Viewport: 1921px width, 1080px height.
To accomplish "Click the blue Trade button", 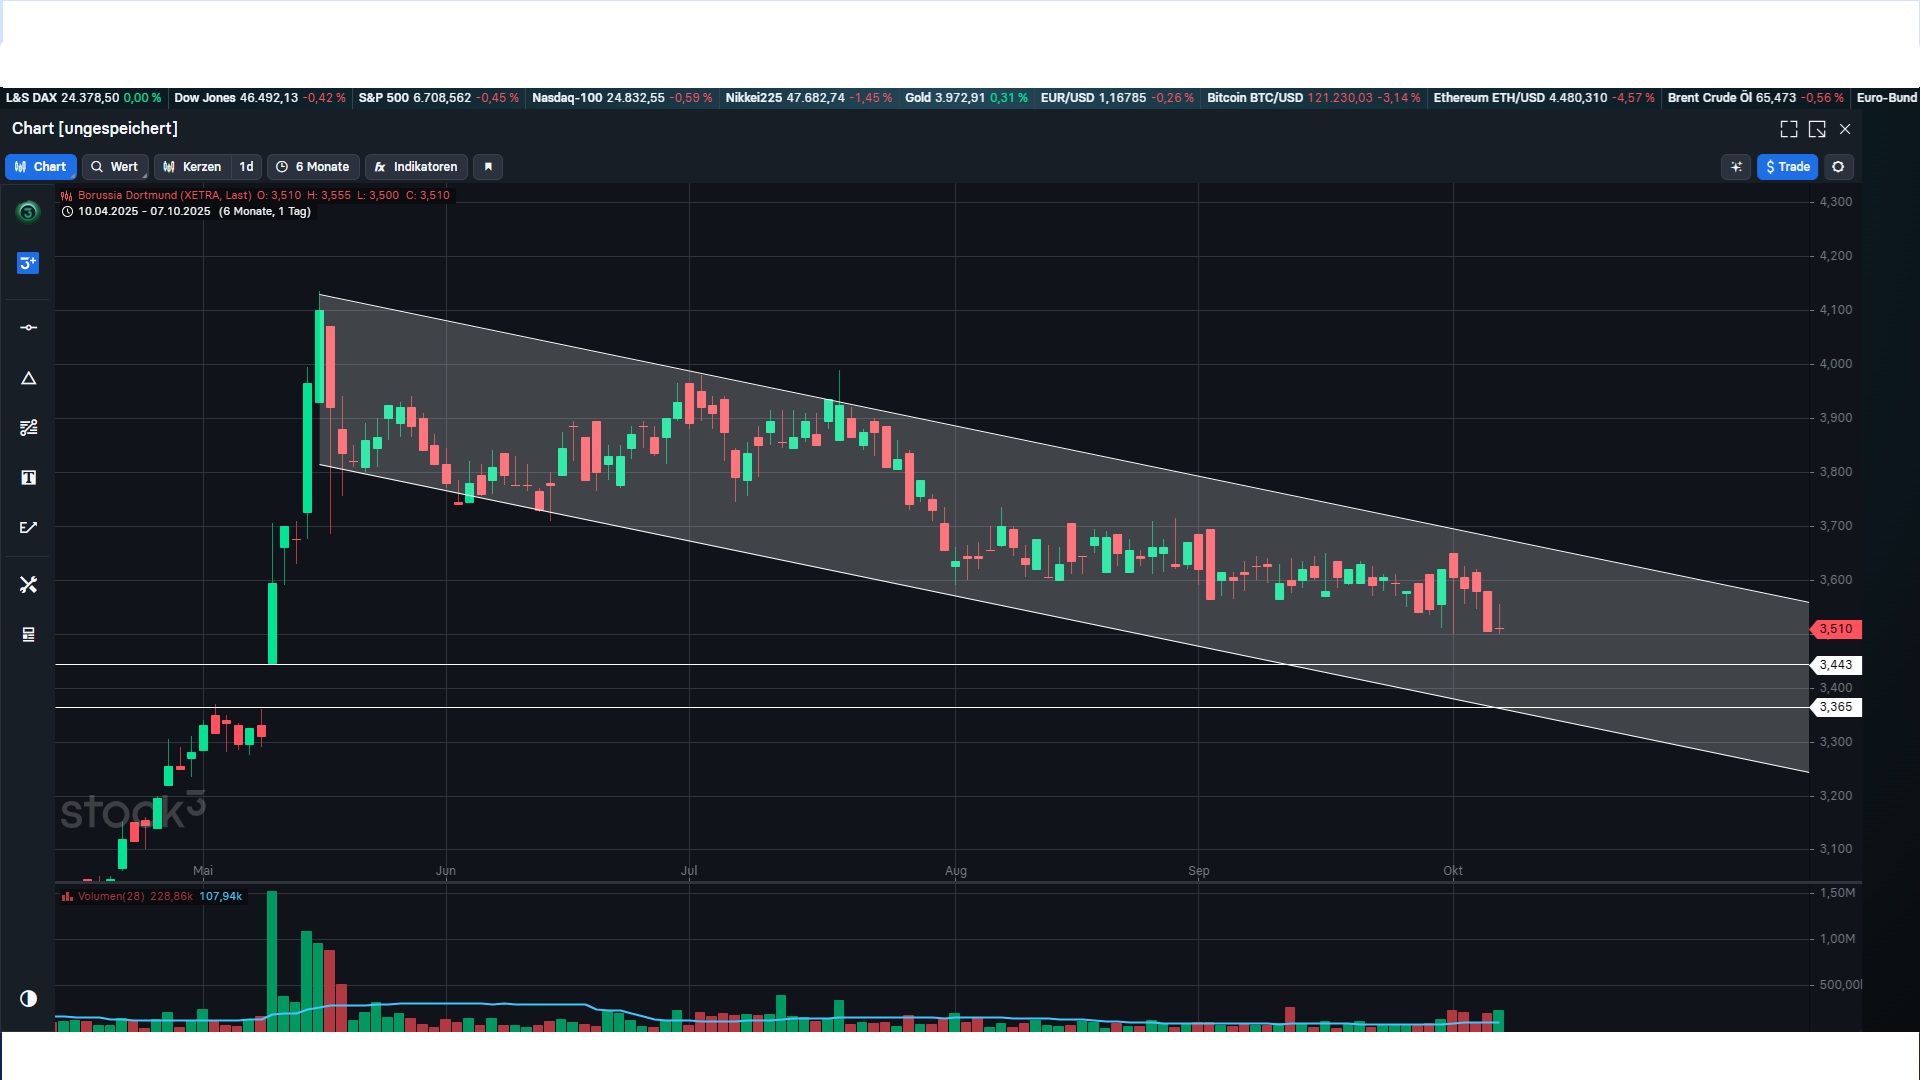I will pos(1787,167).
